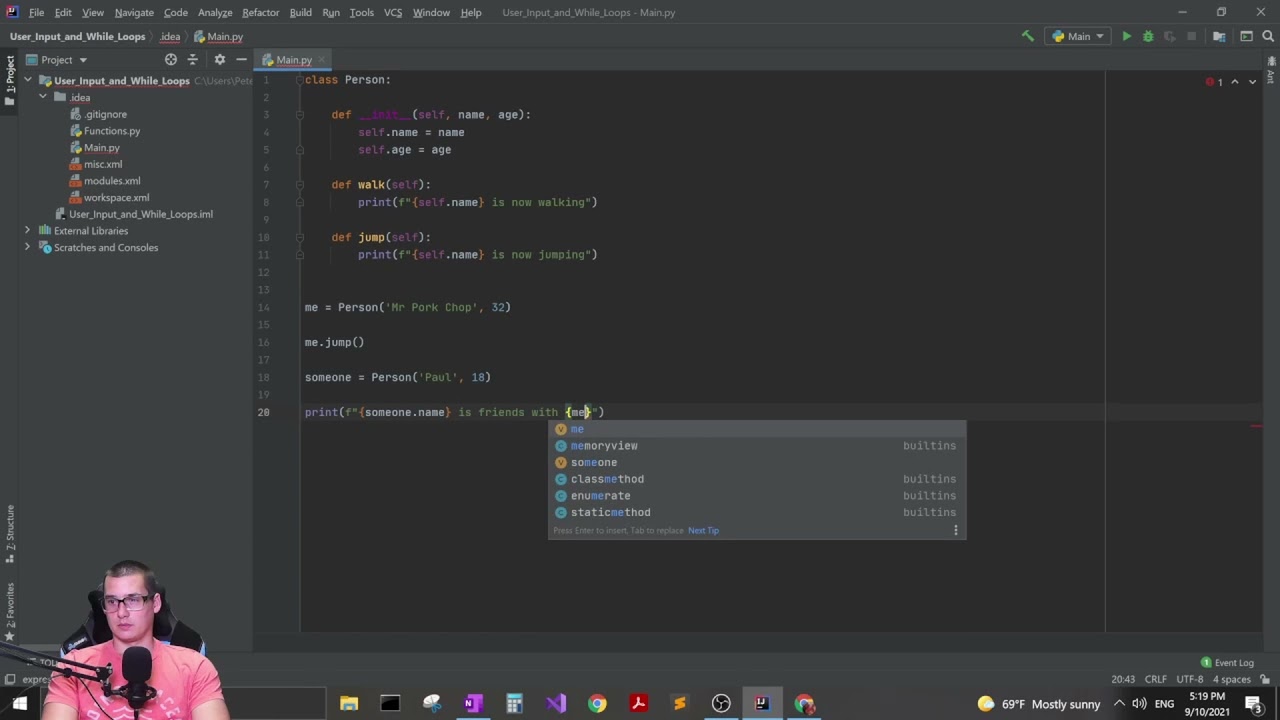Open Functions.py in project tree
This screenshot has height=720, width=1280.
click(x=111, y=131)
